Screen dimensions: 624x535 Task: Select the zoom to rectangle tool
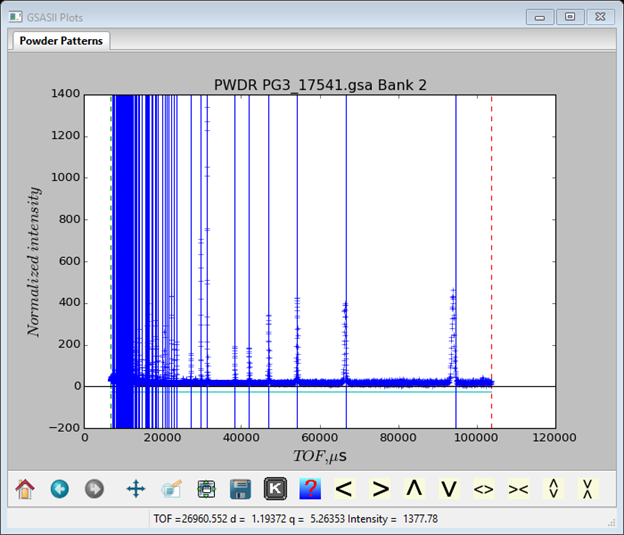point(171,489)
